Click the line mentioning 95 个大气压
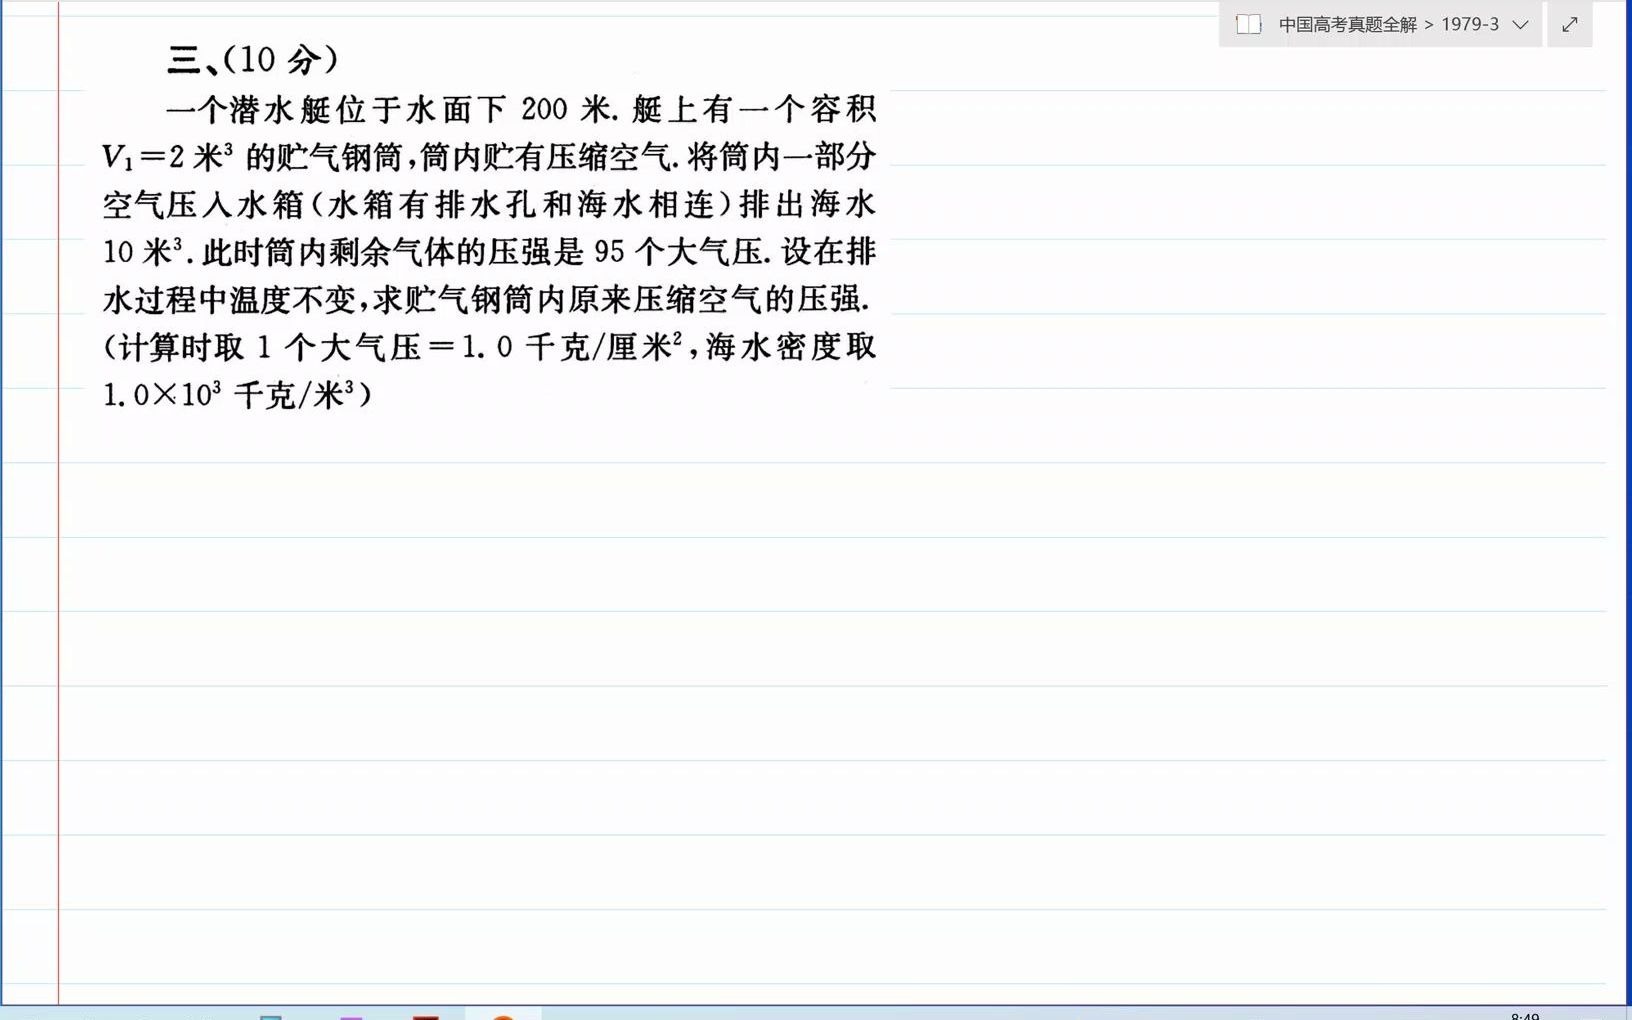1632x1020 pixels. pyautogui.click(x=490, y=252)
